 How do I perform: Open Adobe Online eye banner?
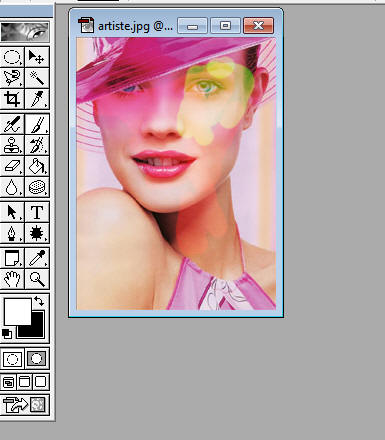click(x=25, y=32)
